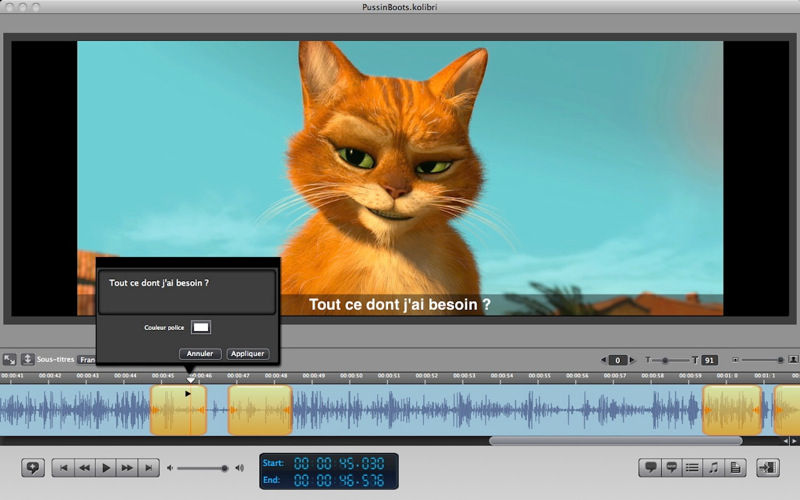Viewport: 800px width, 500px height.
Task: Click the subtitle overlay text on the video
Action: coord(399,305)
